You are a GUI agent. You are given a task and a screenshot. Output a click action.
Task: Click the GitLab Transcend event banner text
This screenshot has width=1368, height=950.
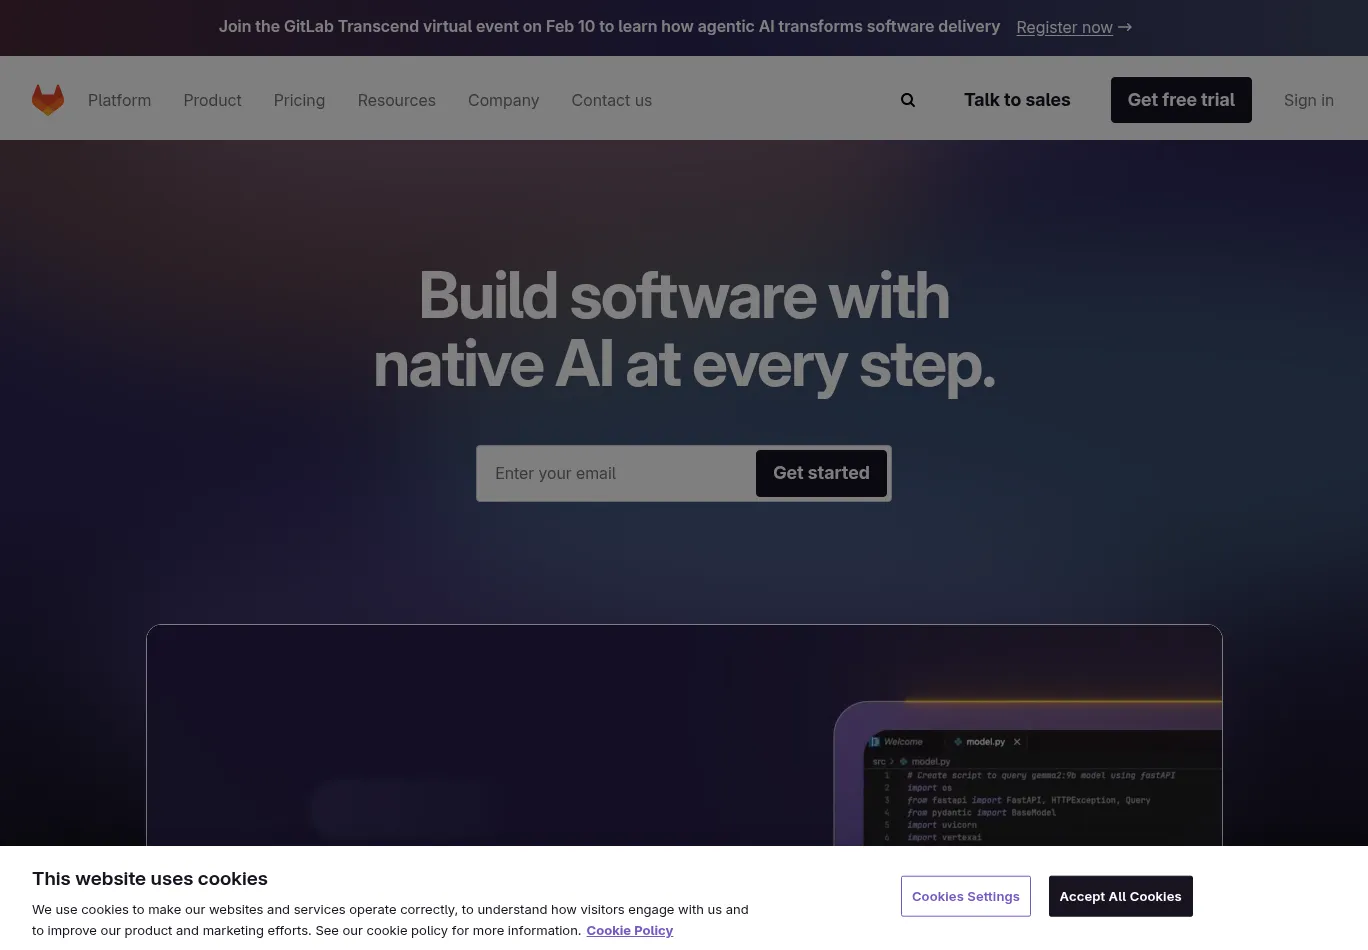(x=609, y=26)
